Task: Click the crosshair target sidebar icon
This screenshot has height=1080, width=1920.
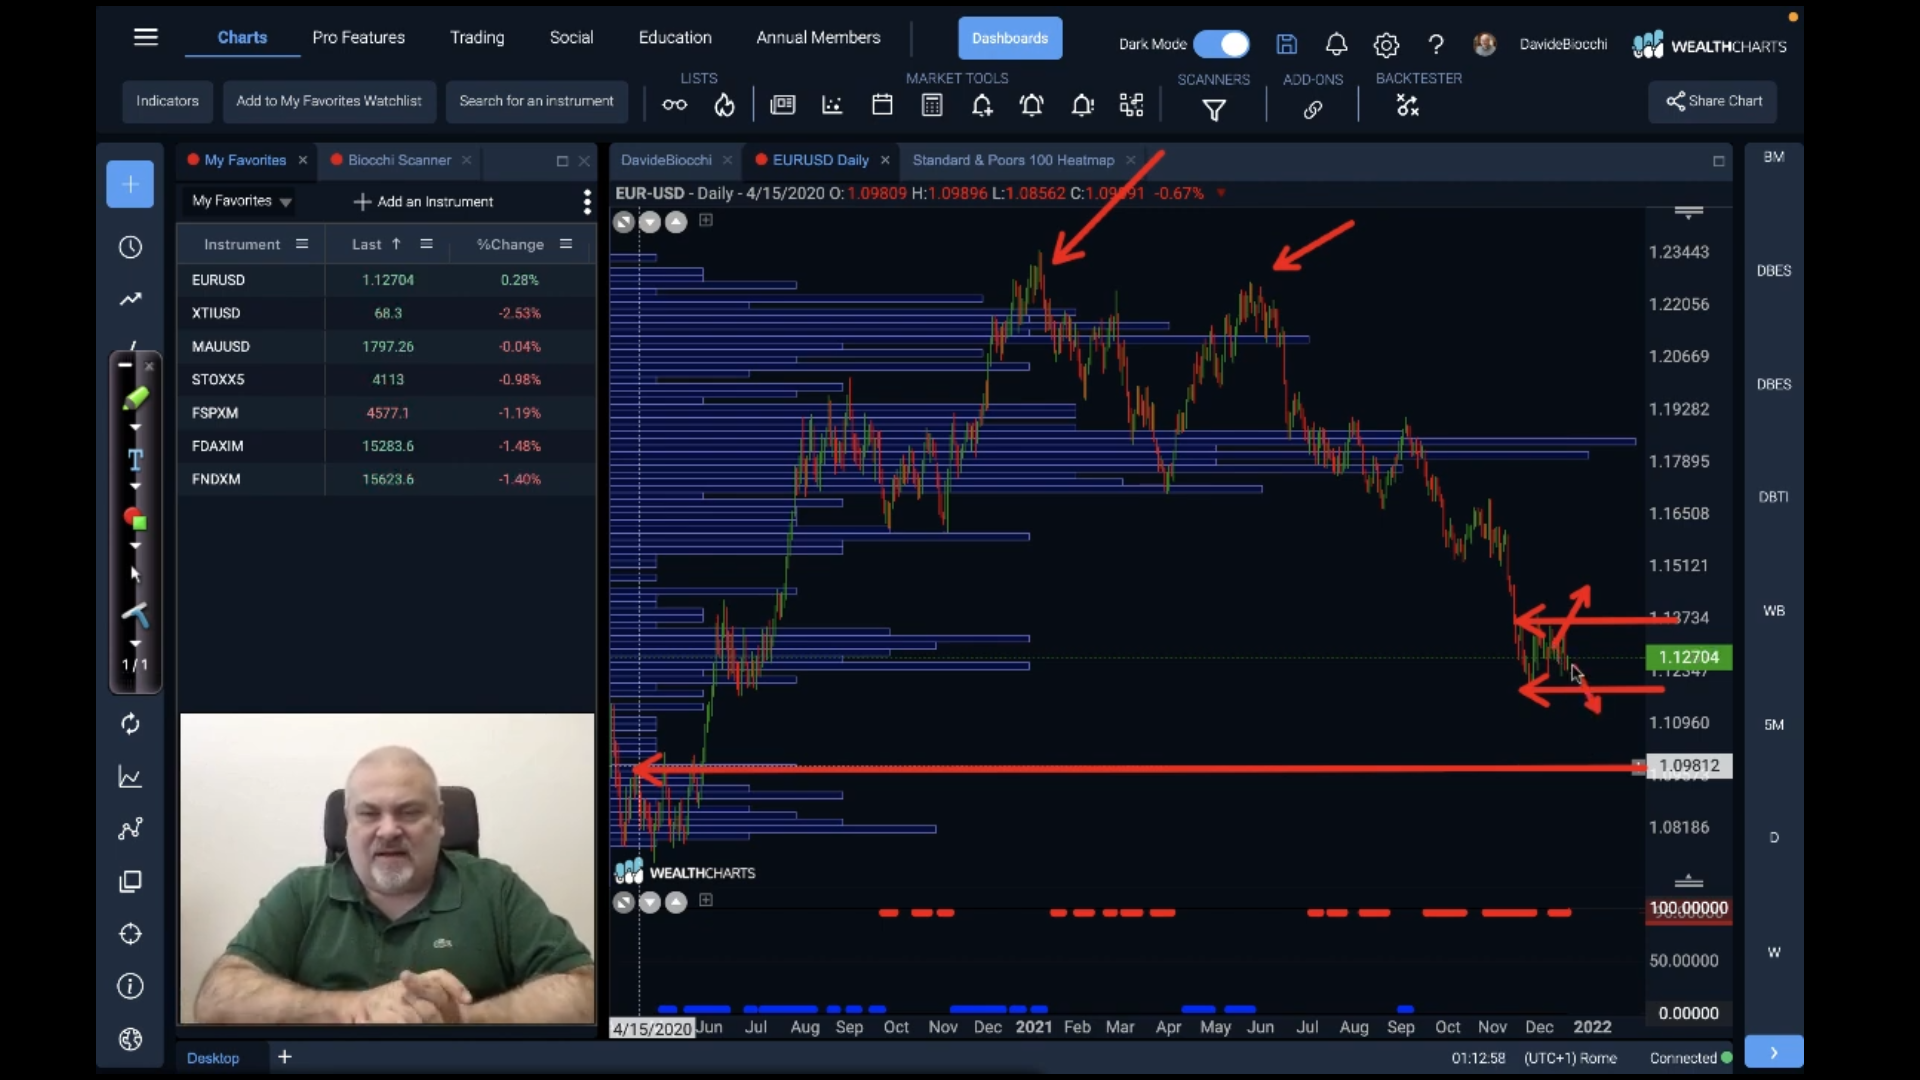Action: [x=130, y=934]
